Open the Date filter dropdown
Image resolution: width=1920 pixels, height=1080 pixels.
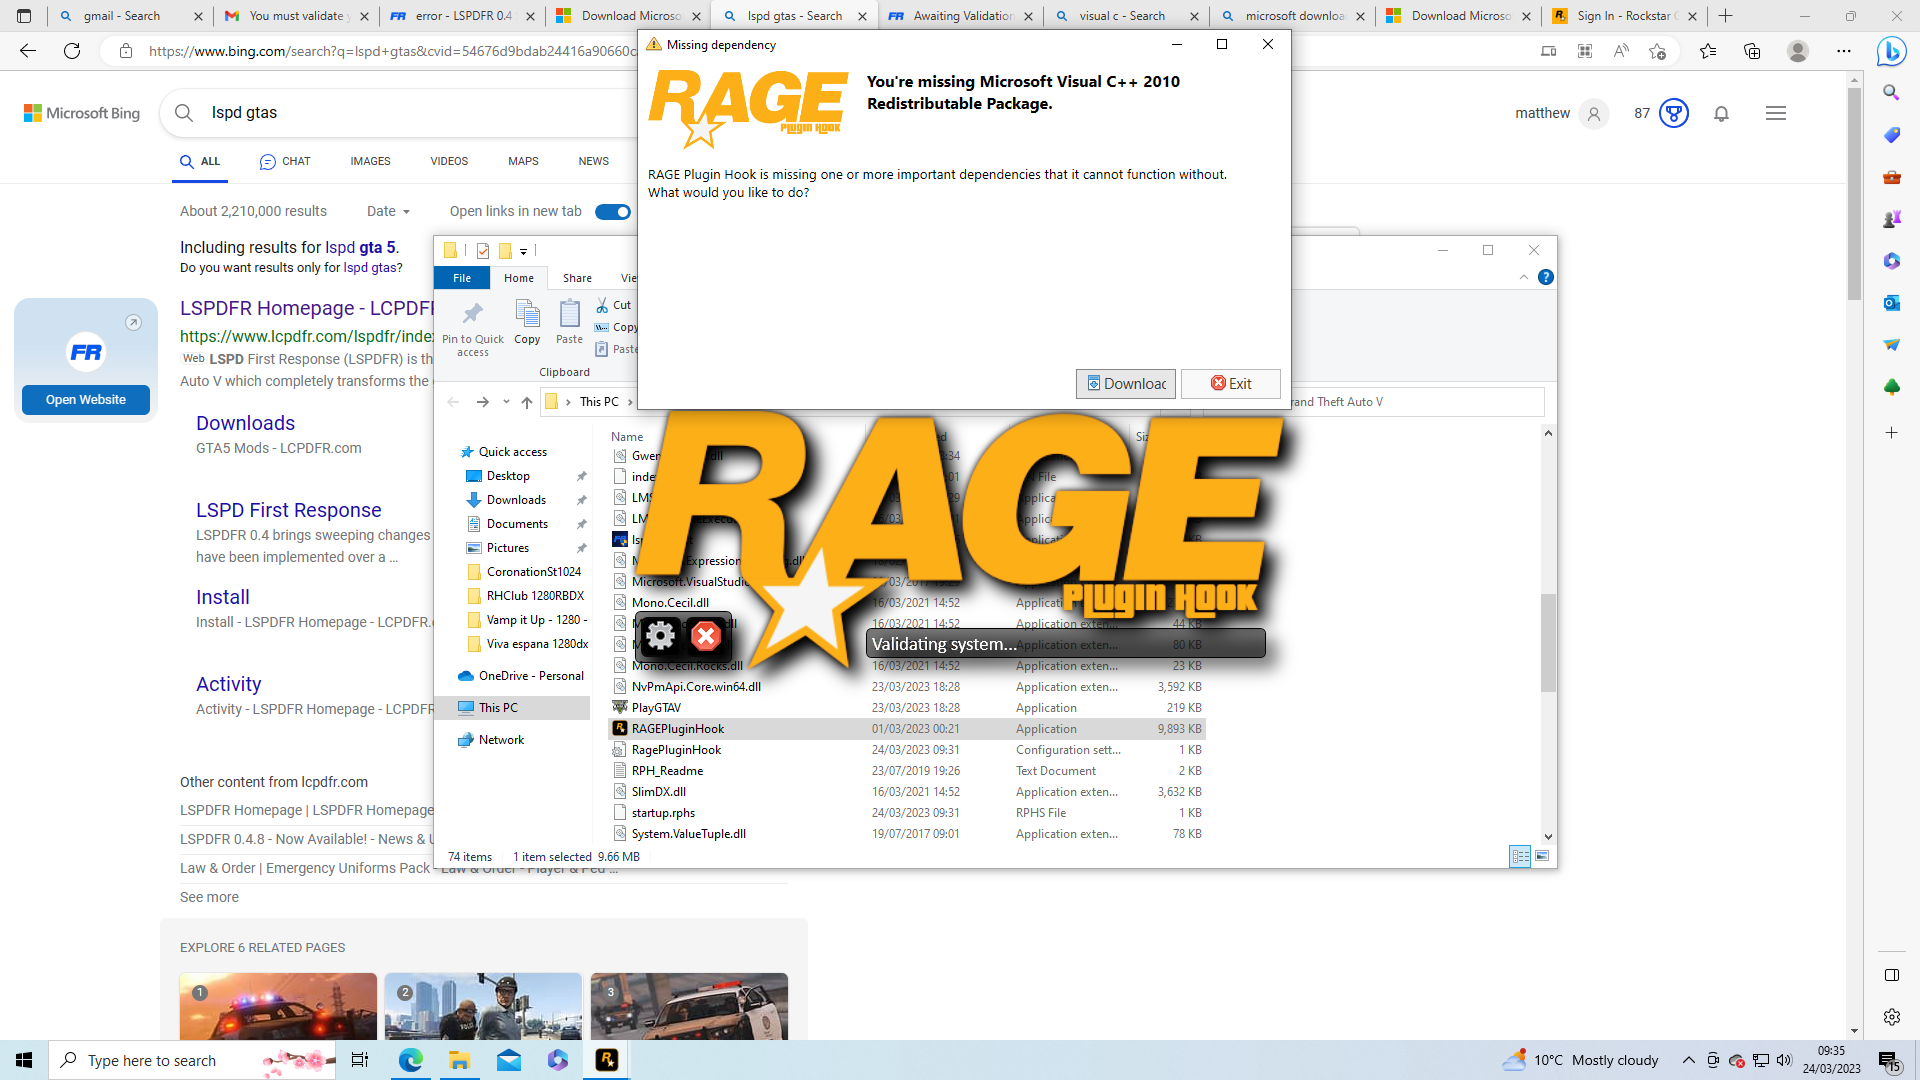[x=388, y=212]
